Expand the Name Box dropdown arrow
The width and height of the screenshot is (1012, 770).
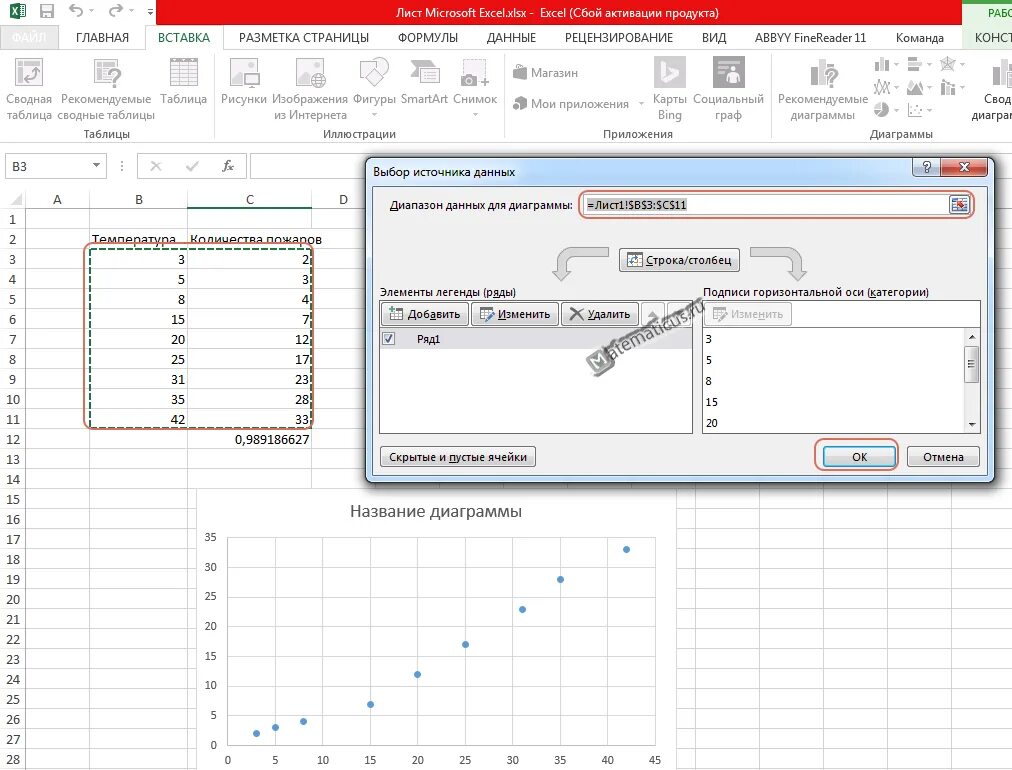(x=96, y=166)
